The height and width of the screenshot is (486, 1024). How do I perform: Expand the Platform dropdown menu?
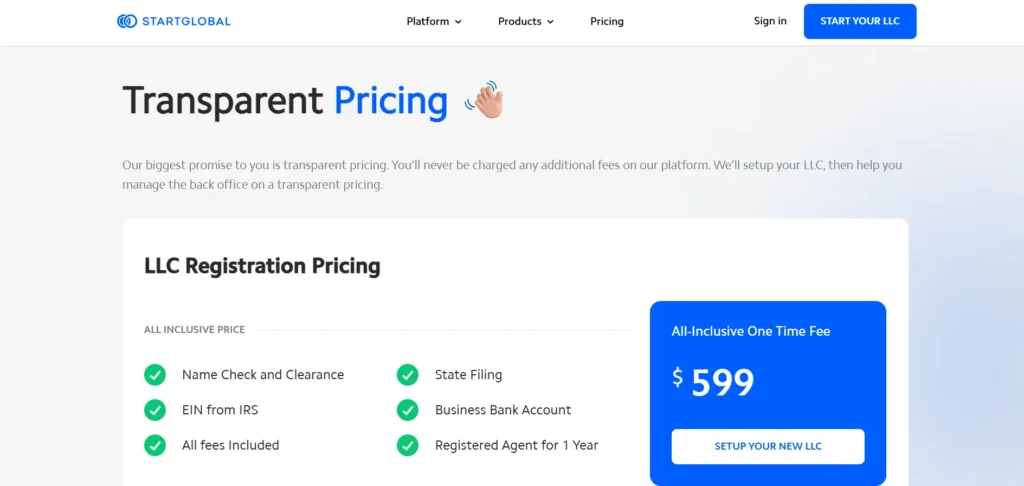434,22
